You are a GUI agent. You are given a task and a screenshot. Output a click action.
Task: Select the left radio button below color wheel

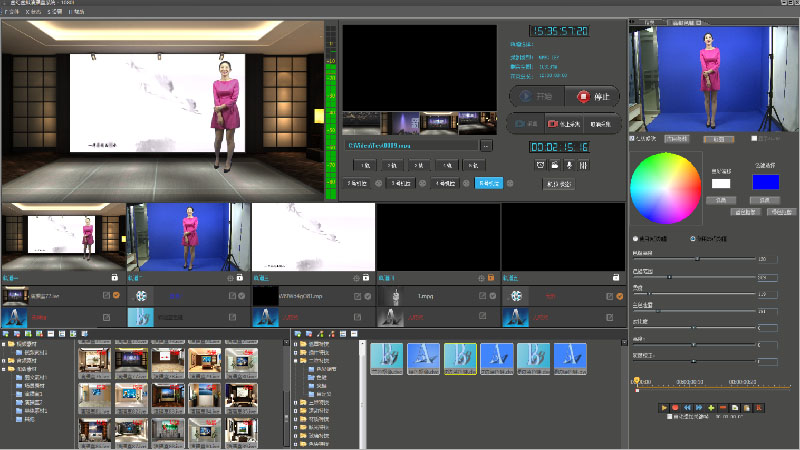(x=635, y=238)
